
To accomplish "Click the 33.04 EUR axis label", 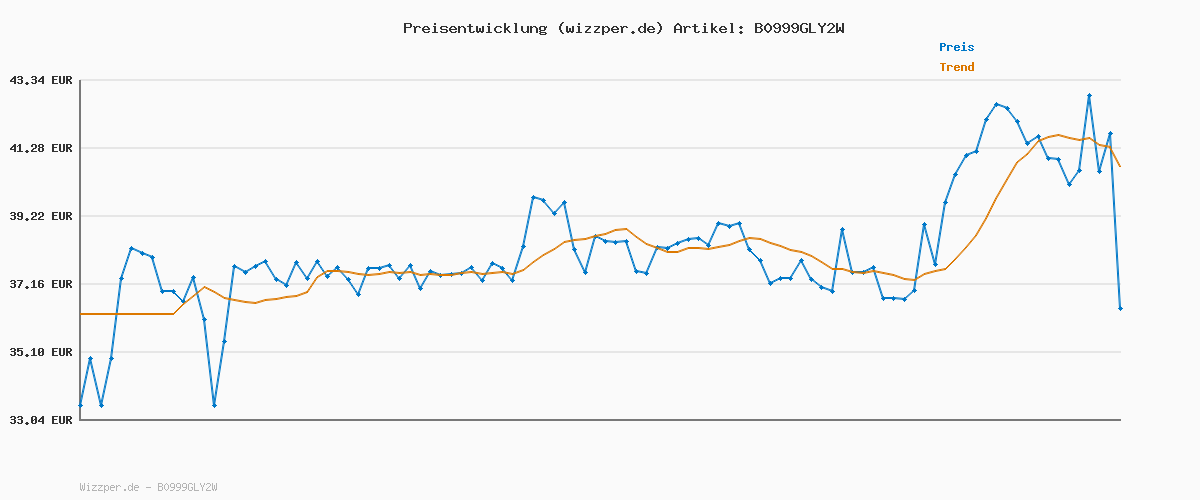I will [x=41, y=420].
